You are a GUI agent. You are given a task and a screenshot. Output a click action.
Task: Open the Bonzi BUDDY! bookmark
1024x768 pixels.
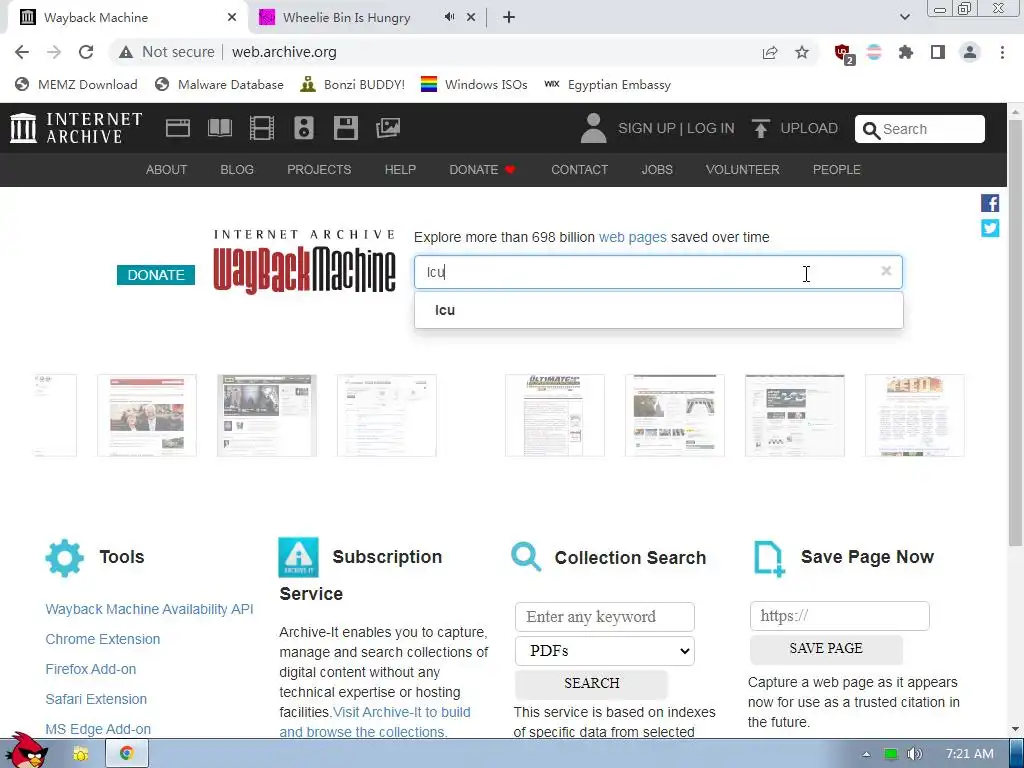[353, 85]
